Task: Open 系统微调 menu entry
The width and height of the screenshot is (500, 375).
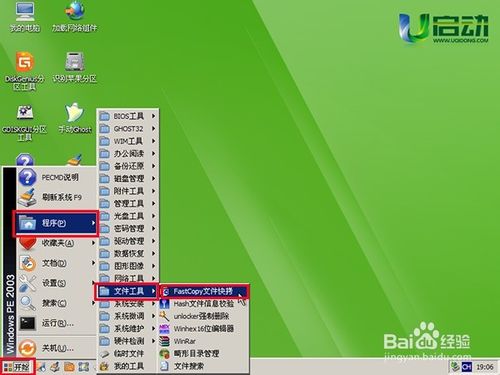Action: [128, 316]
